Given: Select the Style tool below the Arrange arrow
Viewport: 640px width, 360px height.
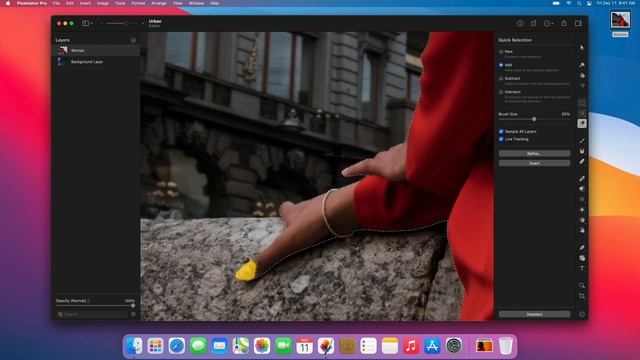Looking at the screenshot, I should (582, 65).
